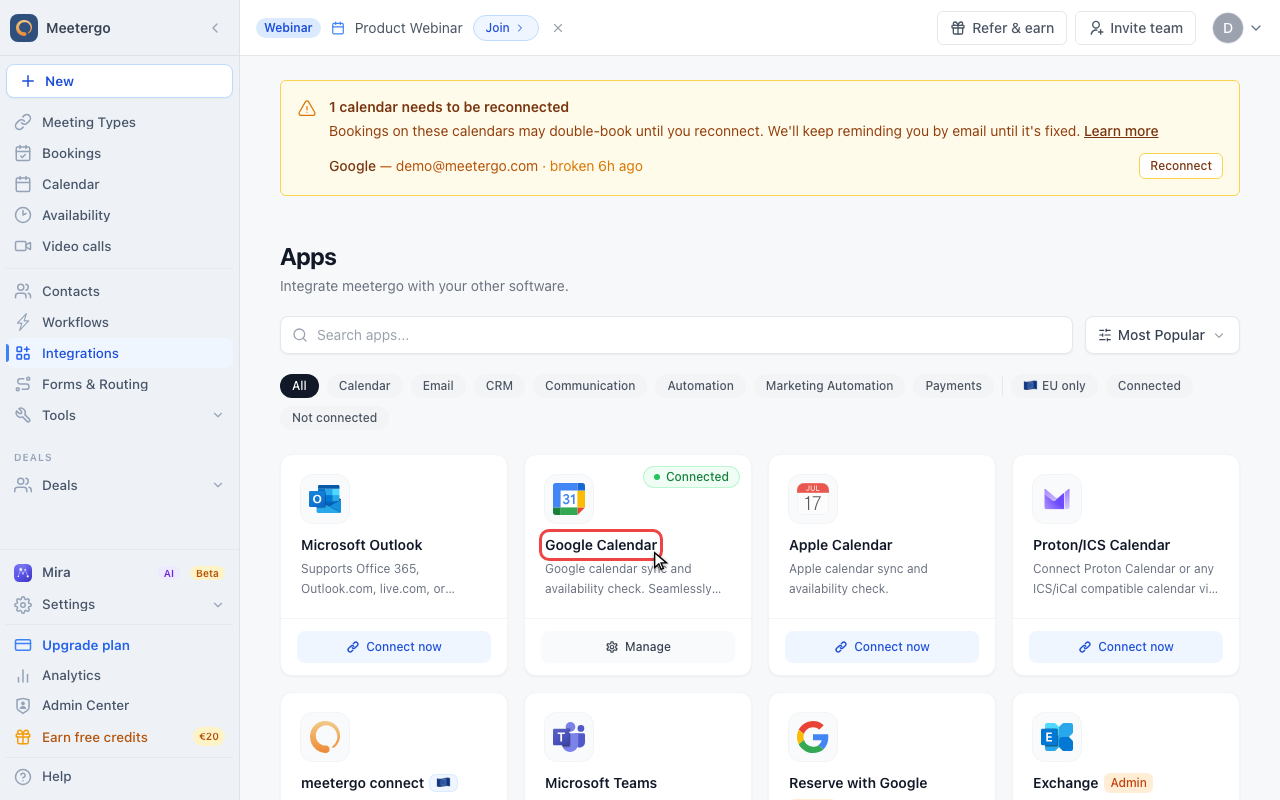
Task: Click the Exchange app logo
Action: (1057, 737)
